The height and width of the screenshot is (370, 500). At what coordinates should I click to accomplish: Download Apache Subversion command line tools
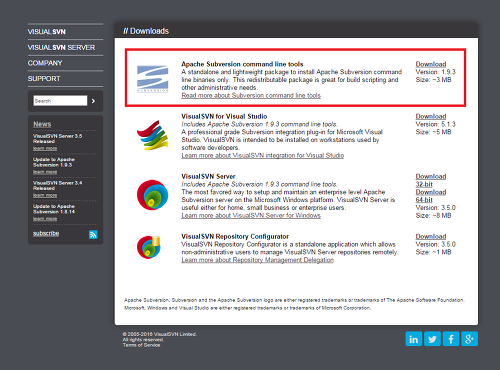point(431,64)
